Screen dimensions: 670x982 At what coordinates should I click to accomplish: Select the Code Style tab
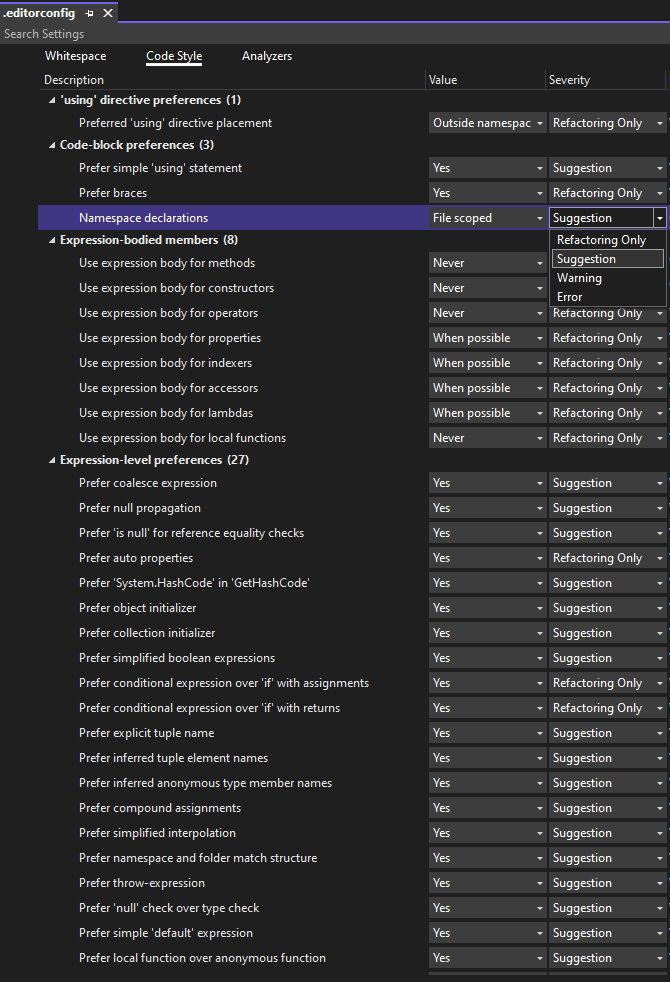coord(173,56)
